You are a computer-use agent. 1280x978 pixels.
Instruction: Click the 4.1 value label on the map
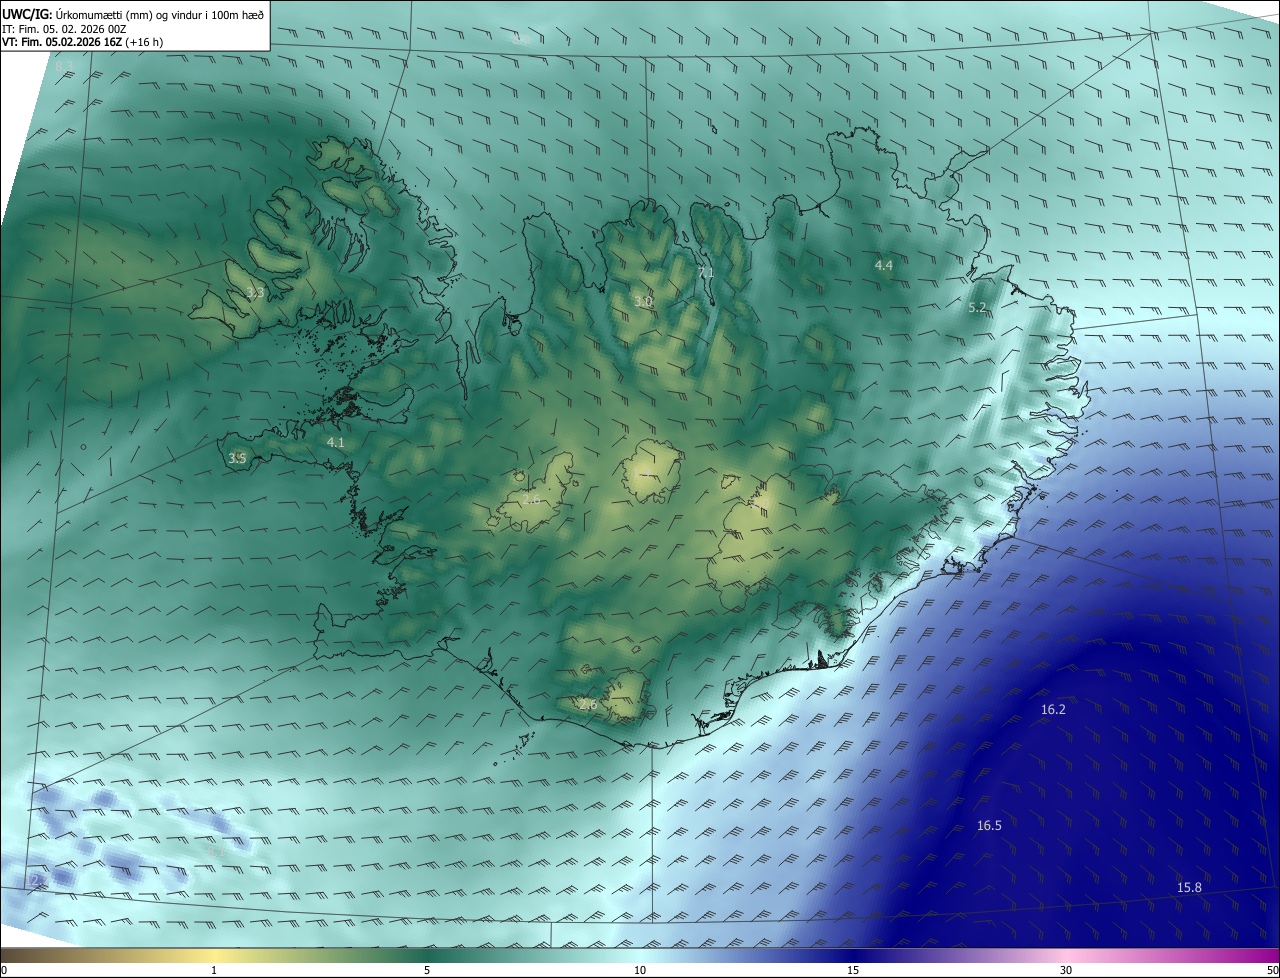pyautogui.click(x=335, y=442)
